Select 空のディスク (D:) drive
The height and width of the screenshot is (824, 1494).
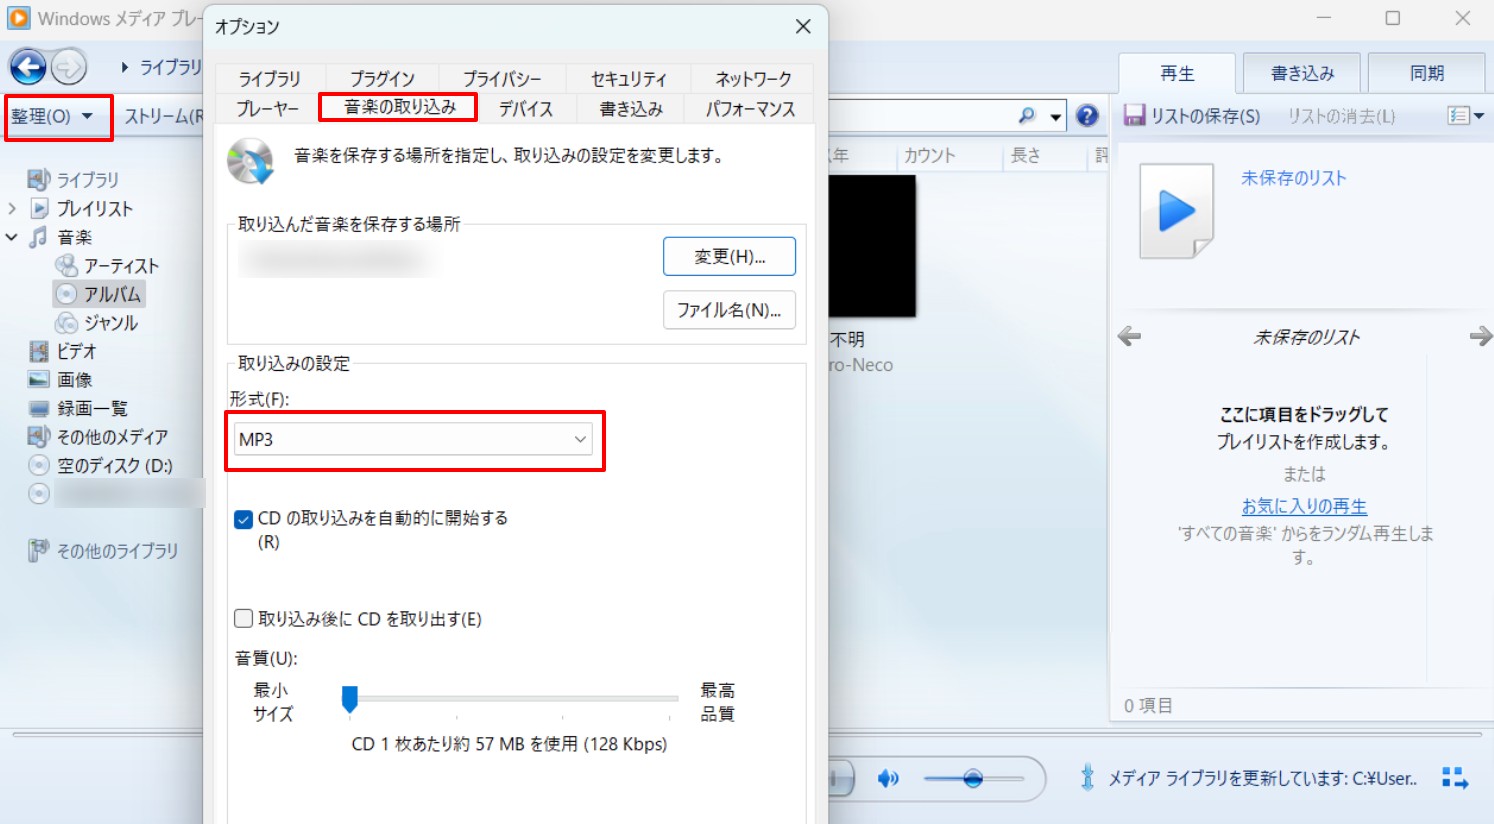coord(115,465)
